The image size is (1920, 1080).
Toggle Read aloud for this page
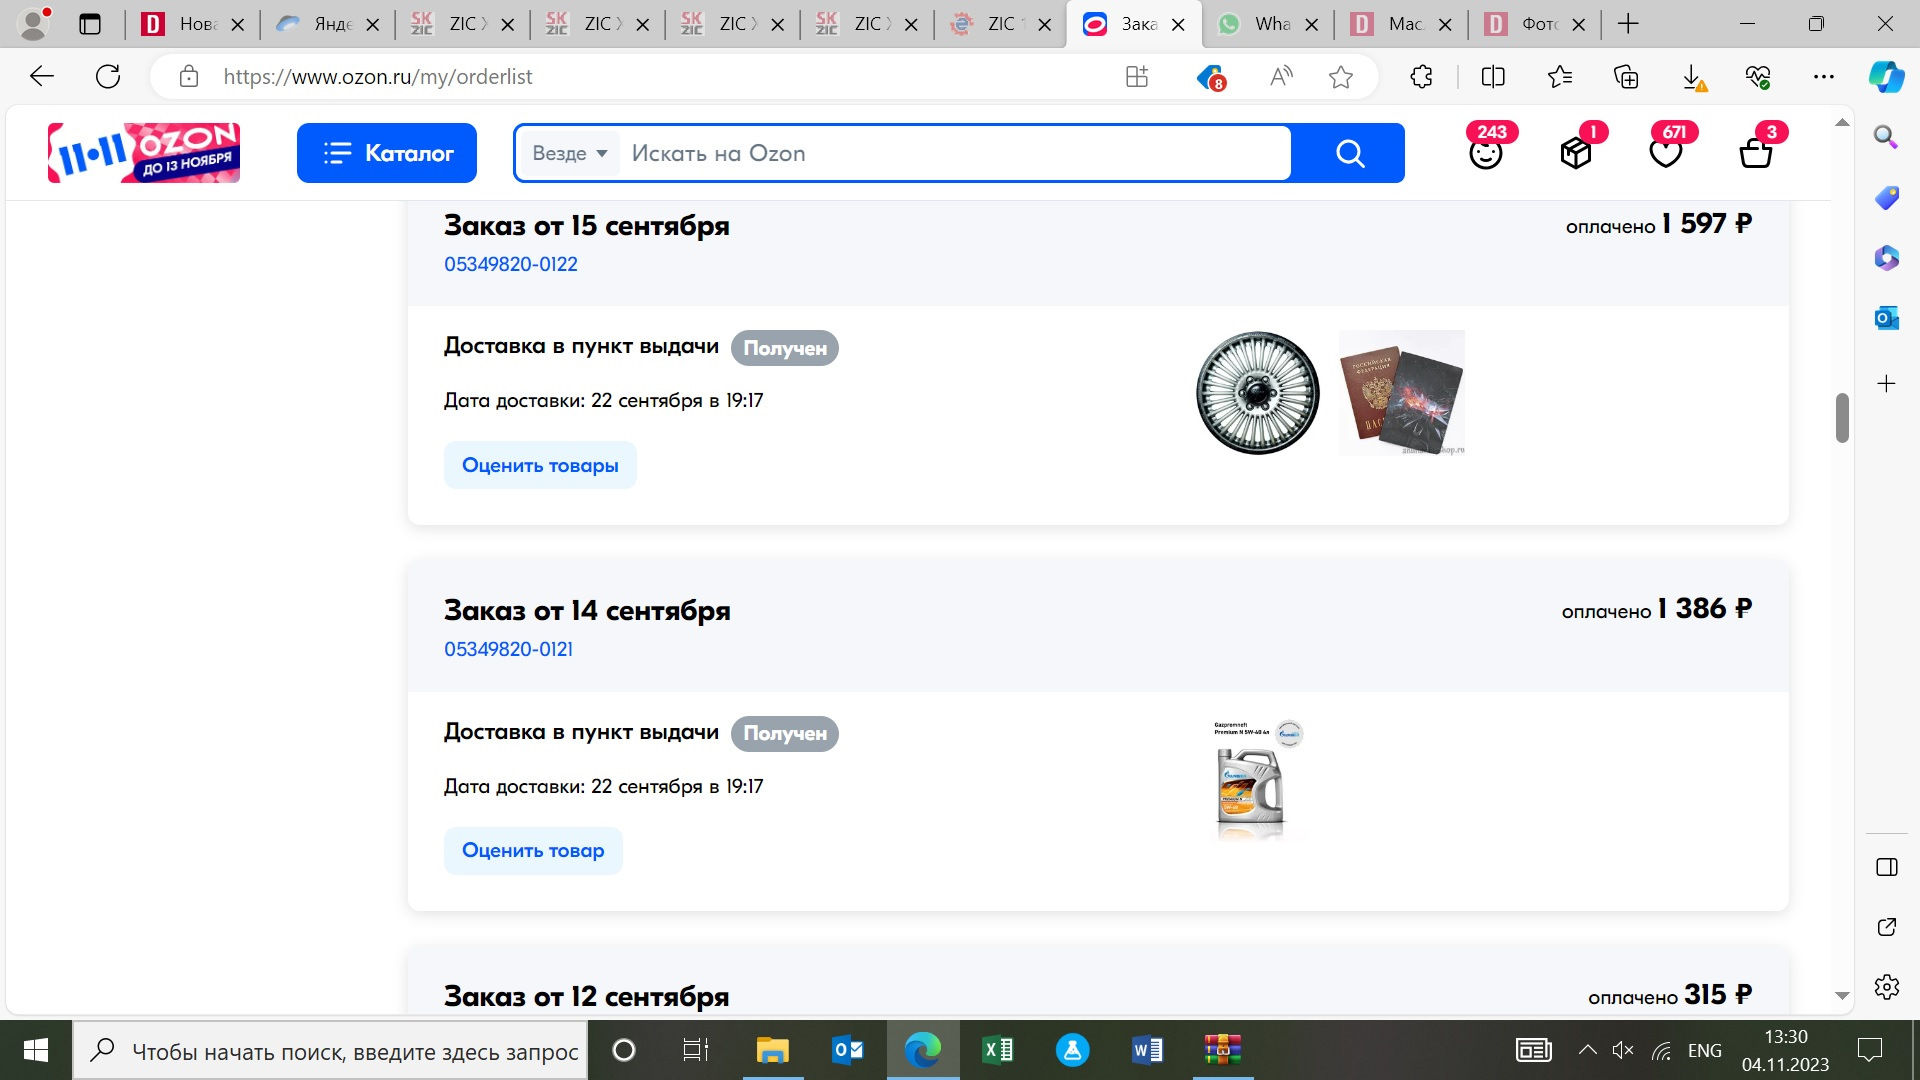click(1281, 77)
